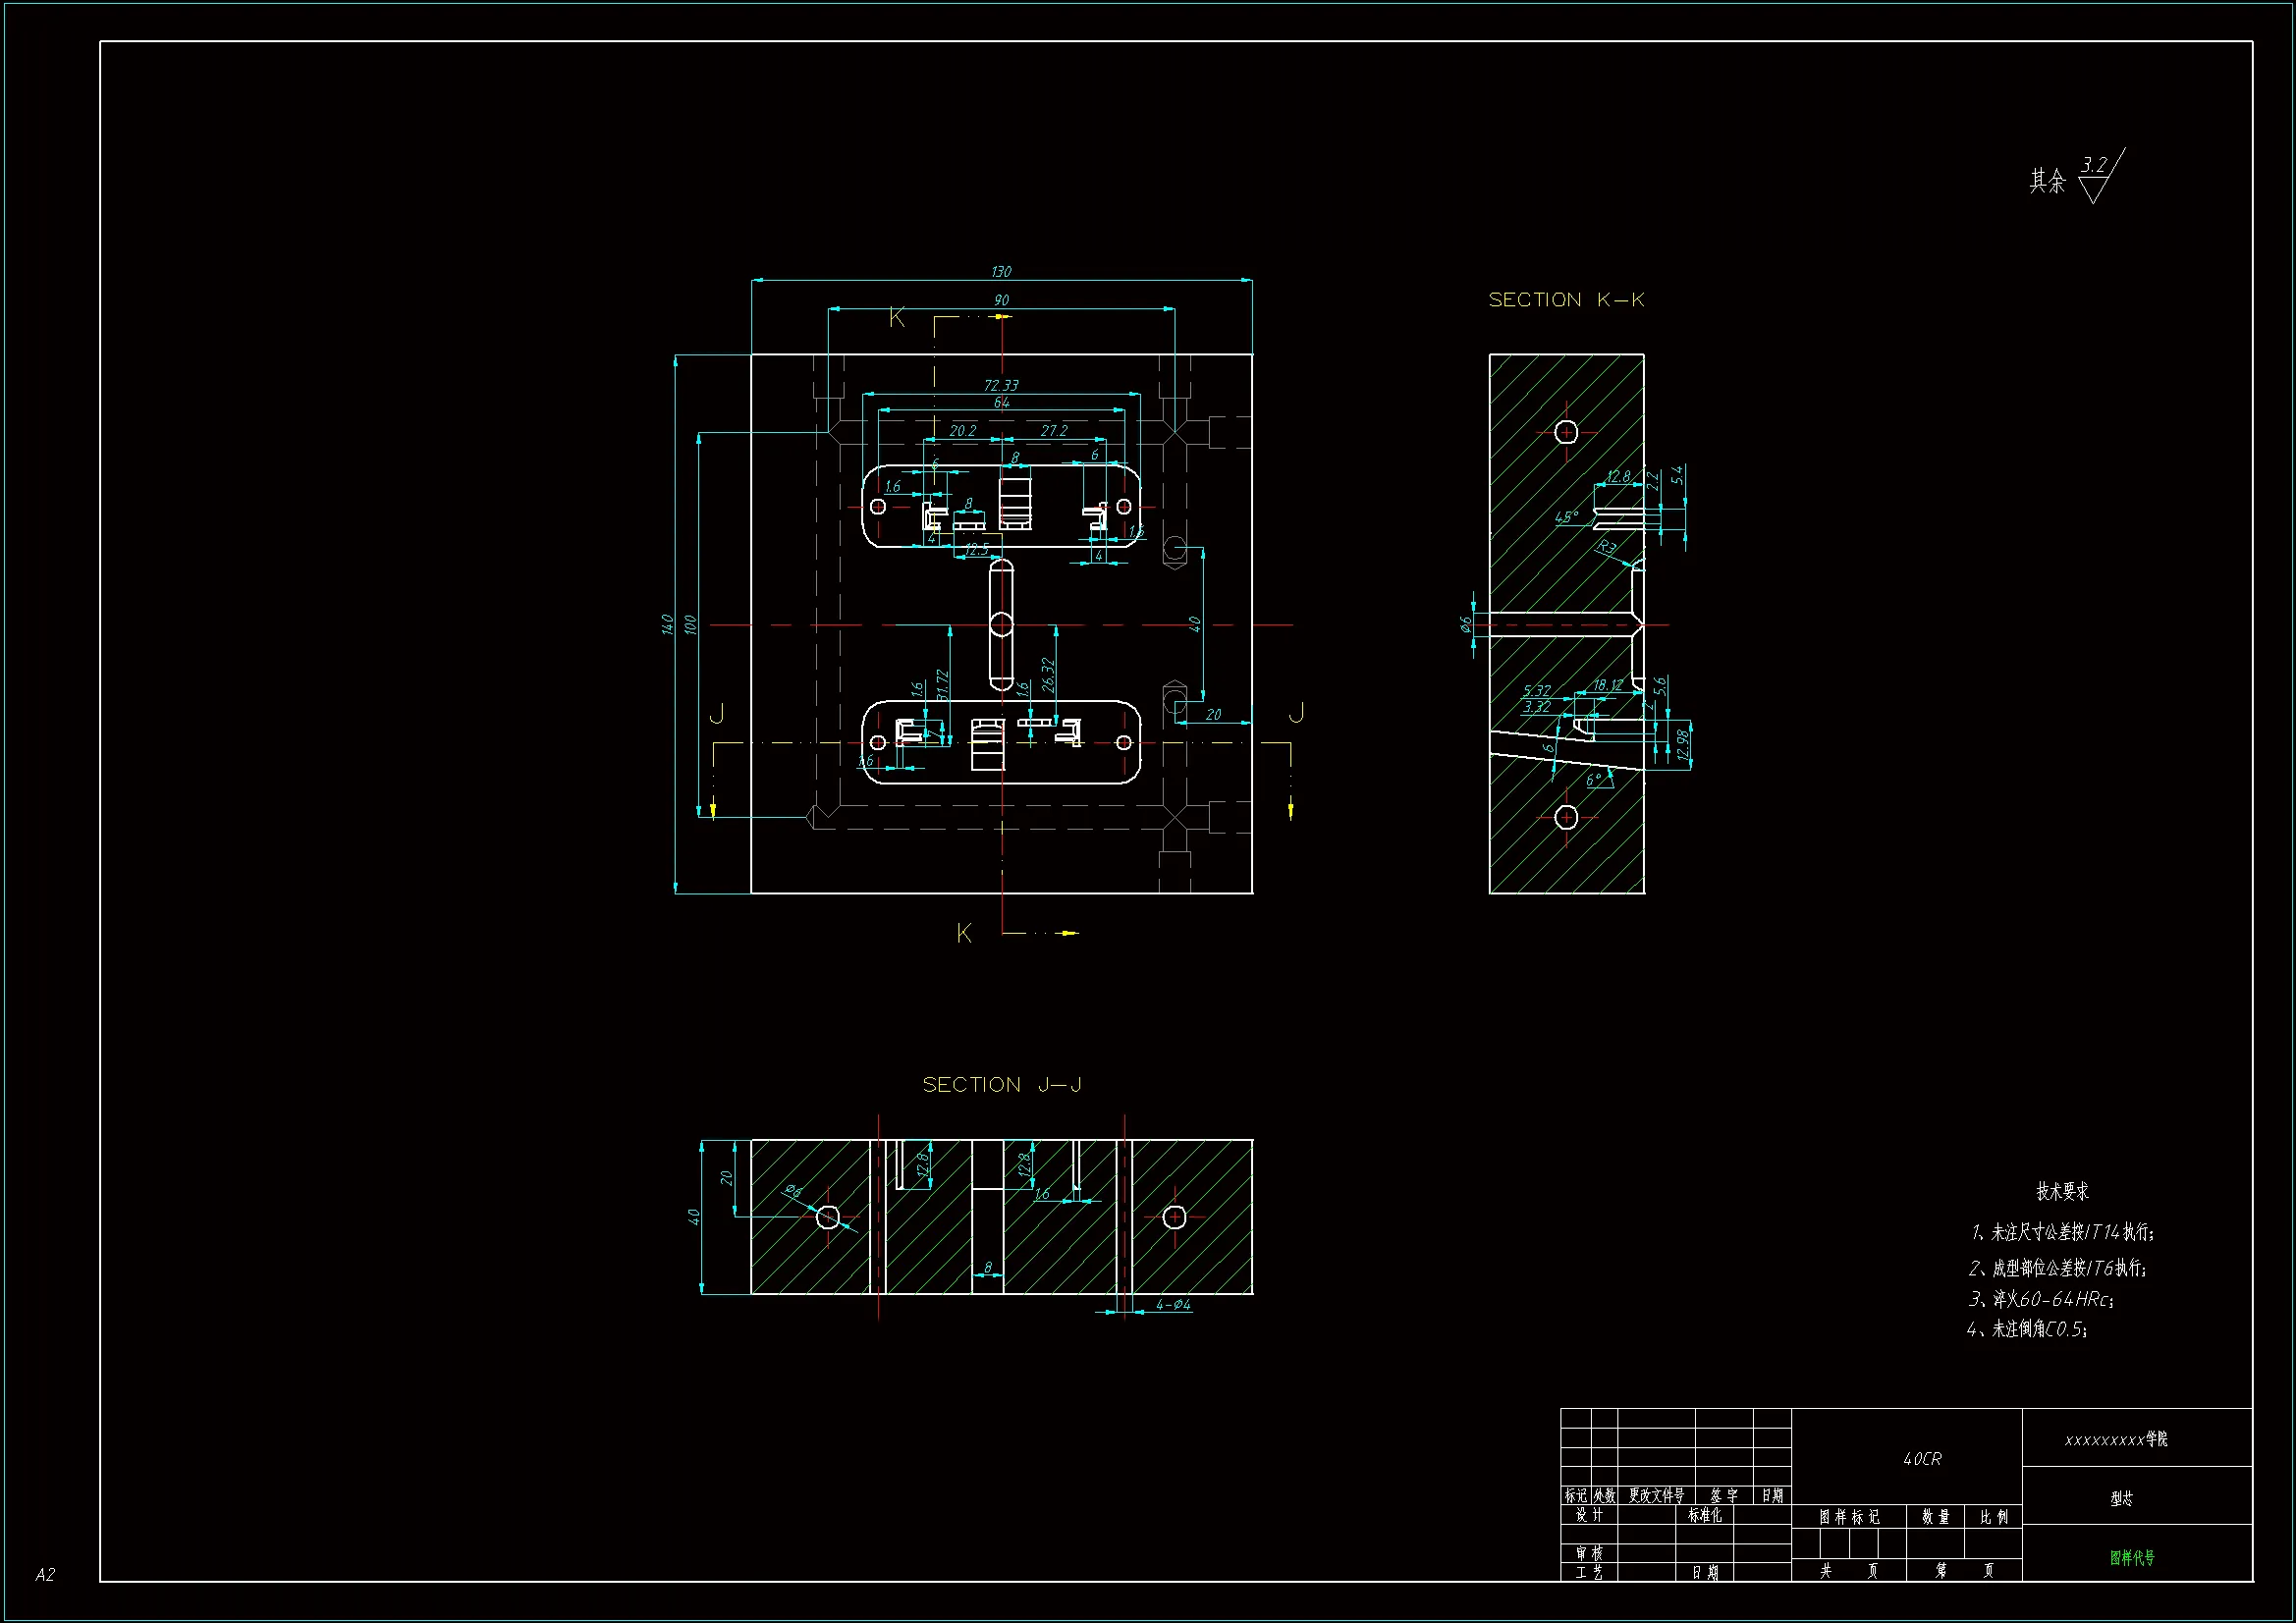Click the A2 sheet size label
This screenshot has width=2296, height=1623.
point(45,1575)
